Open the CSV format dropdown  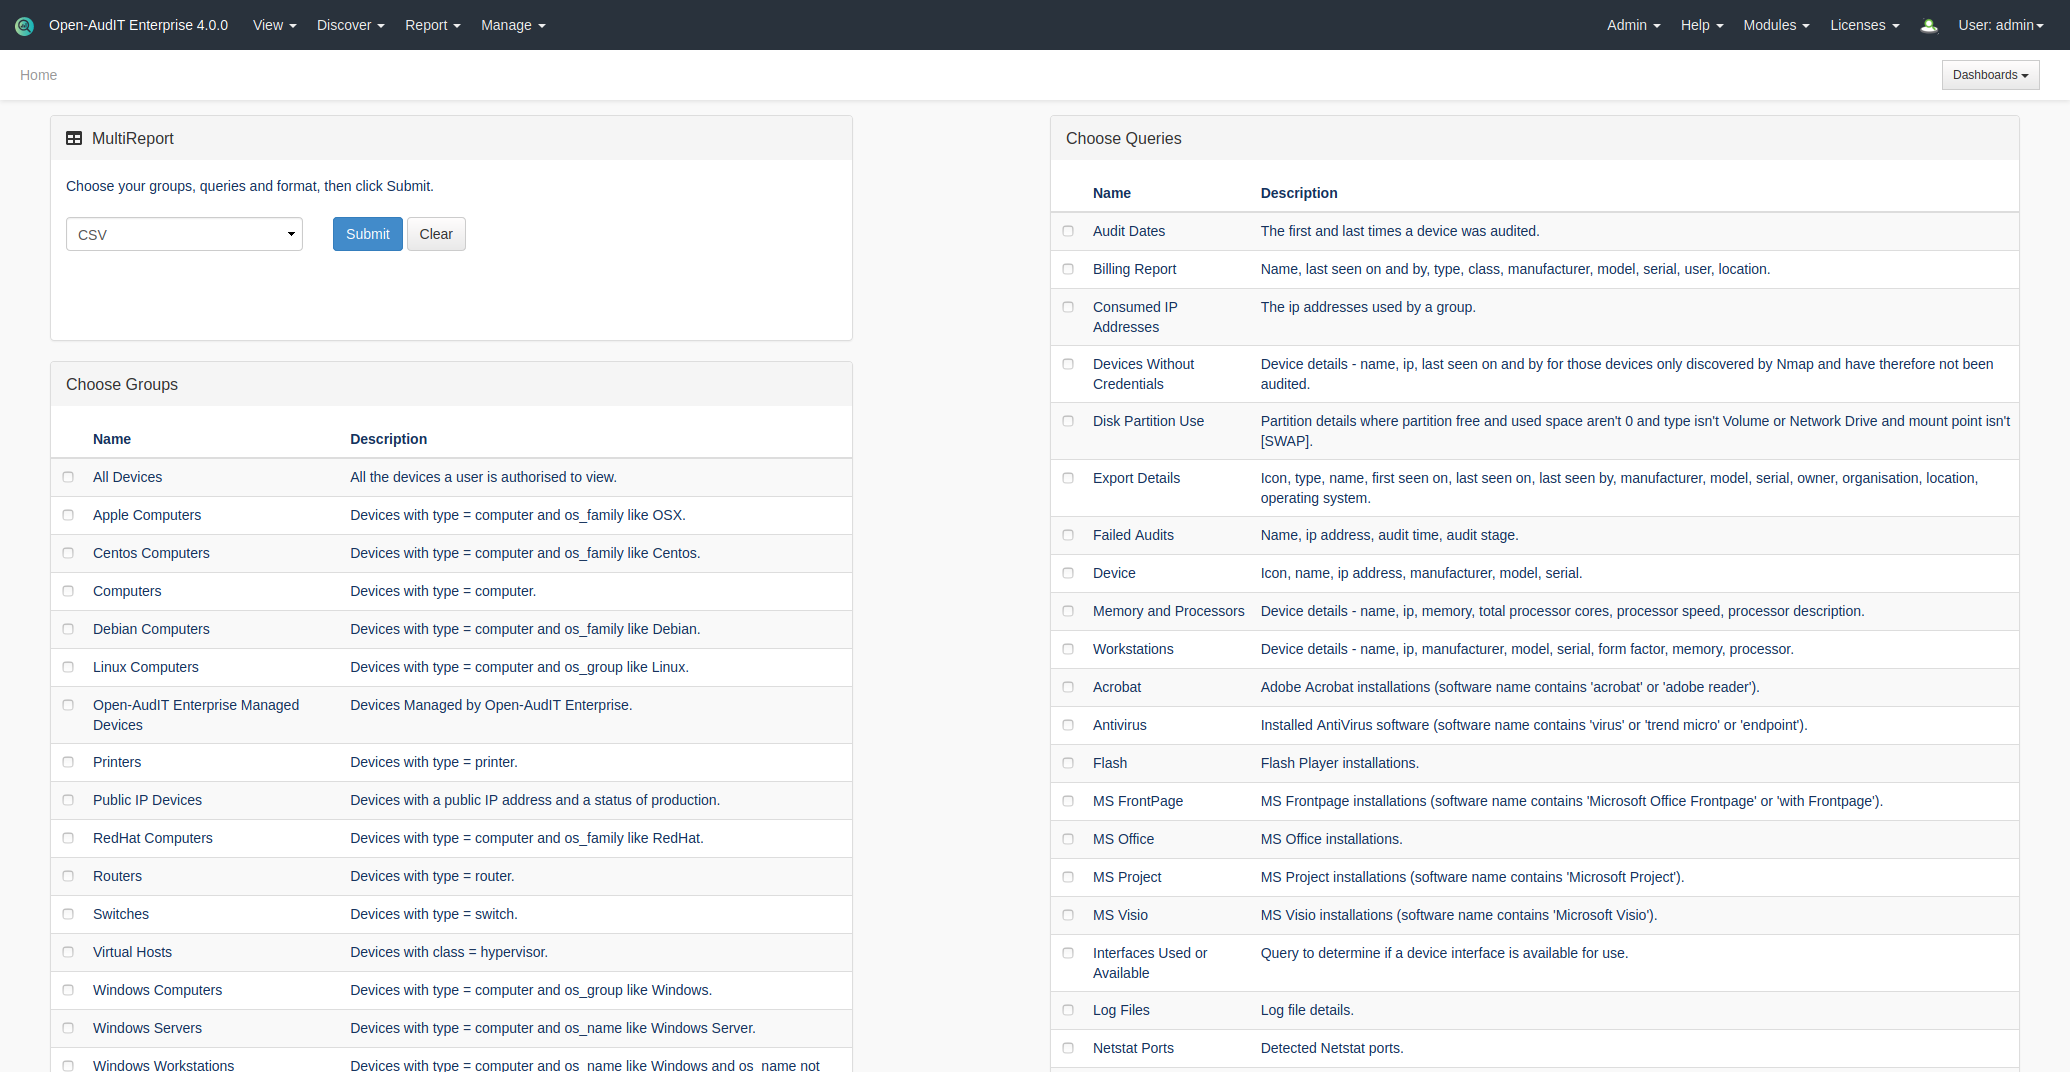coord(184,234)
